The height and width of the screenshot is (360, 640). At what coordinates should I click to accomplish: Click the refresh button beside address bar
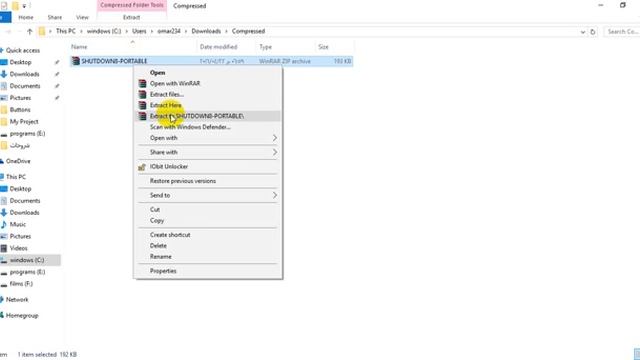(593, 31)
